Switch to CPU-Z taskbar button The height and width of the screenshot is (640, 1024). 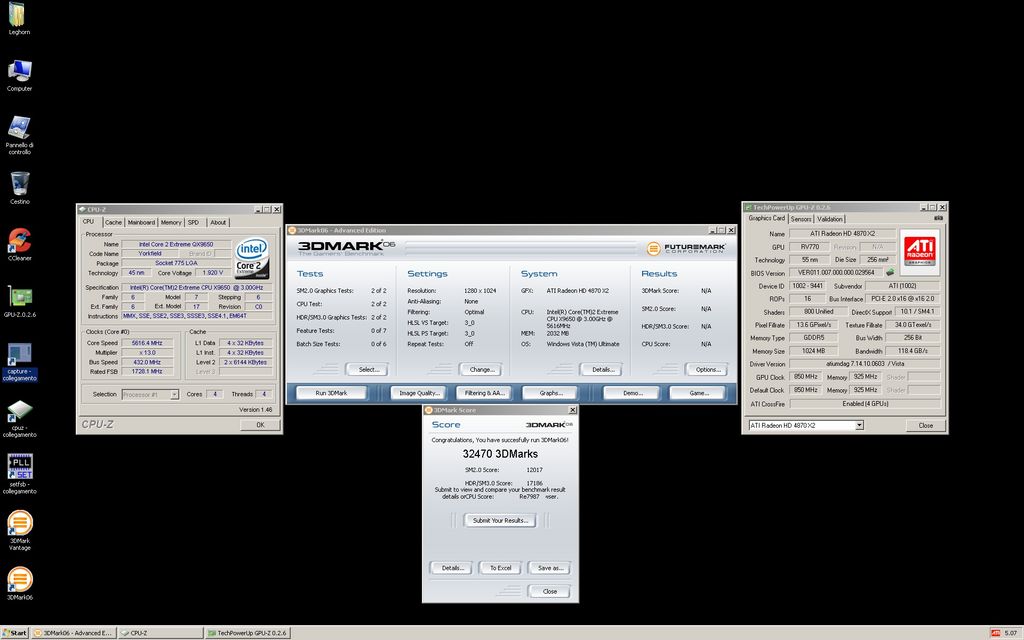click(161, 633)
